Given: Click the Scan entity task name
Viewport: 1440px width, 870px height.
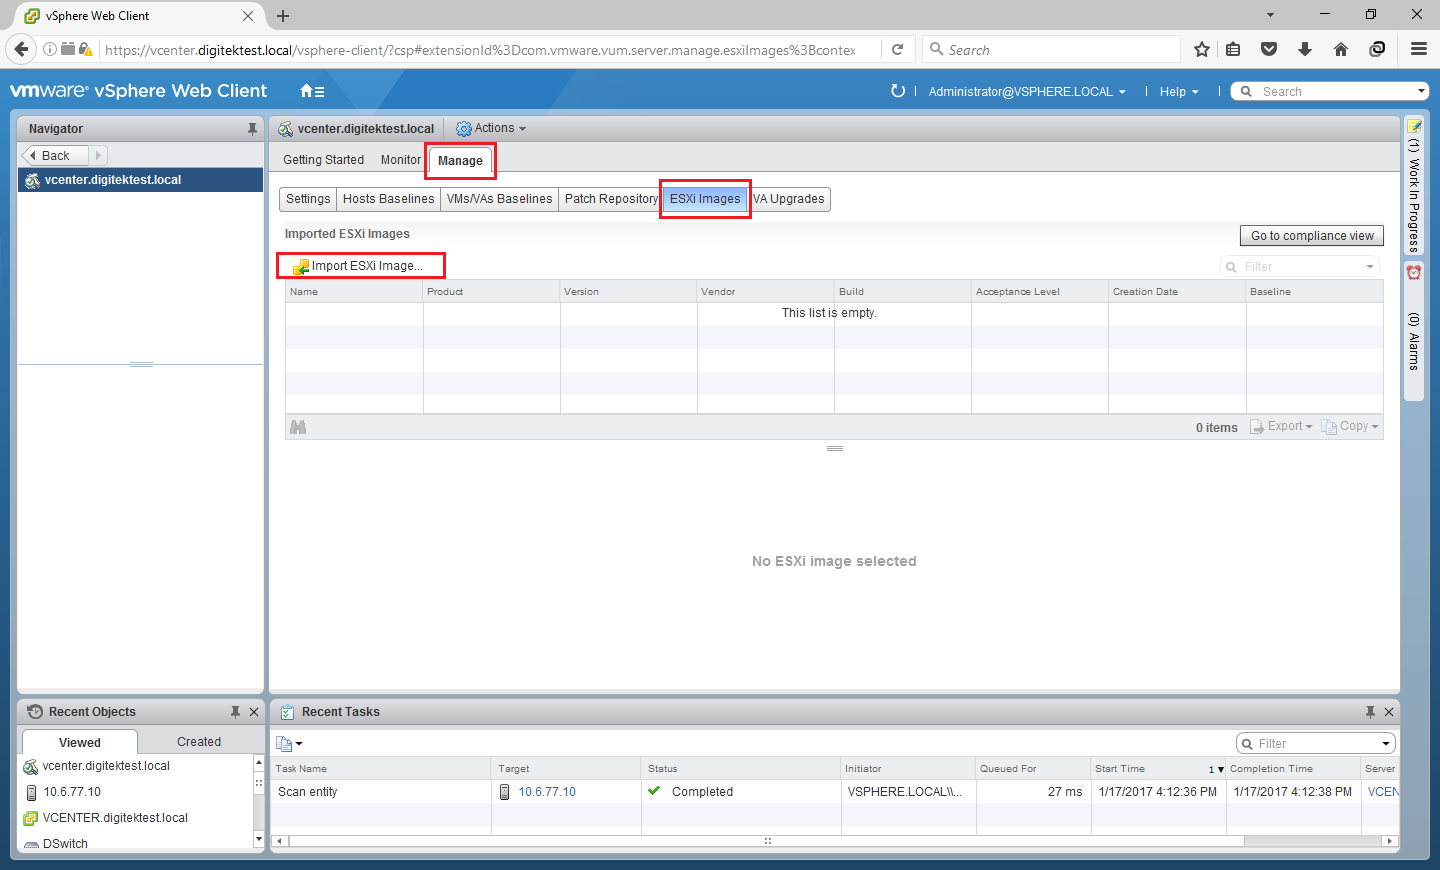Looking at the screenshot, I should tap(308, 792).
